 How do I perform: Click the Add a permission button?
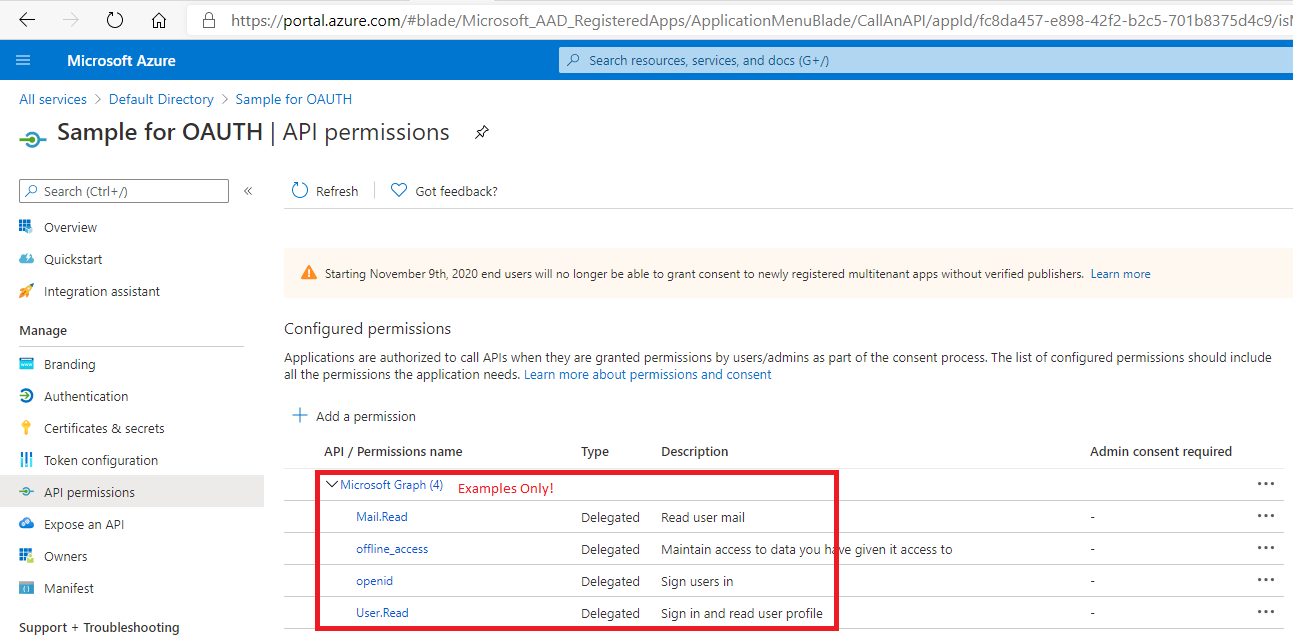(354, 416)
